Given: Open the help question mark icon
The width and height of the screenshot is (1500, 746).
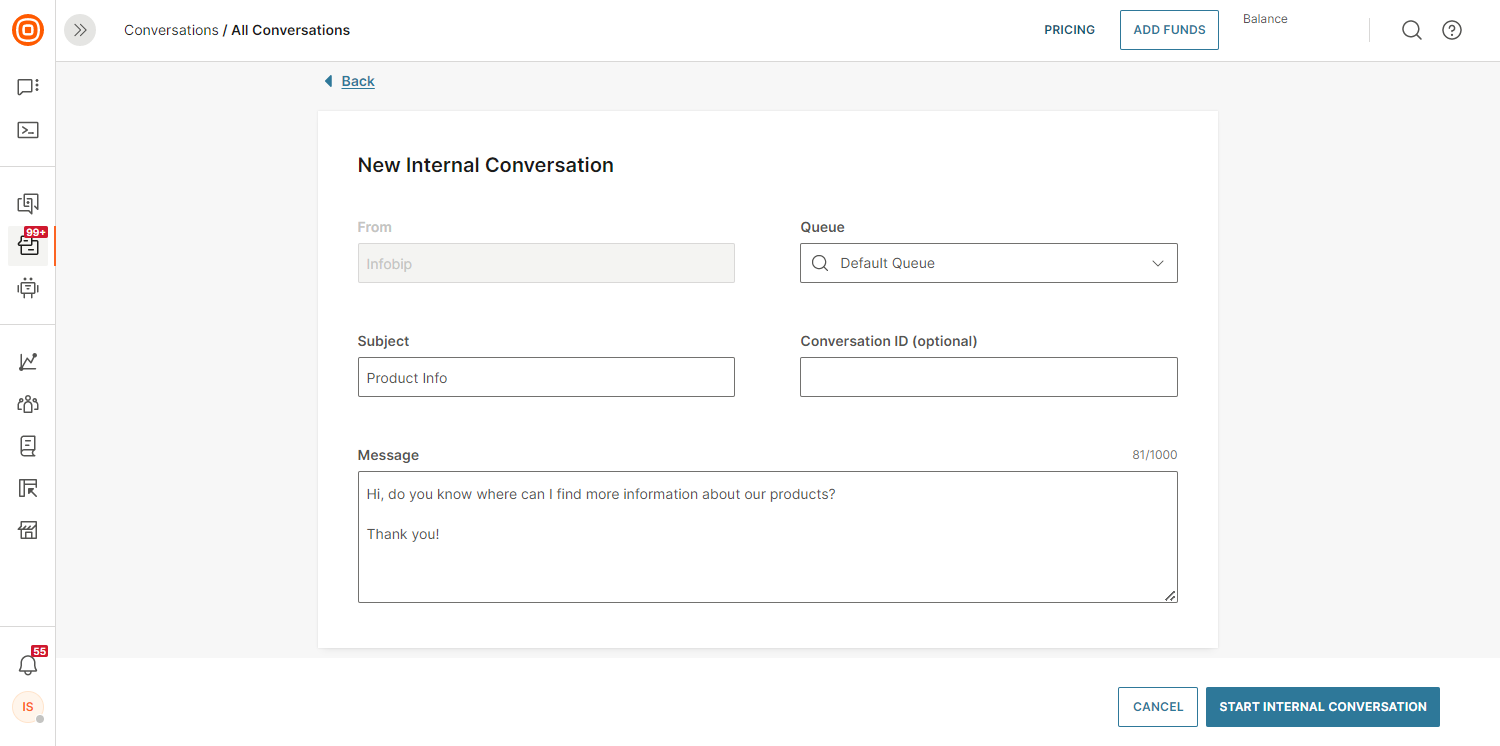Looking at the screenshot, I should pos(1452,30).
